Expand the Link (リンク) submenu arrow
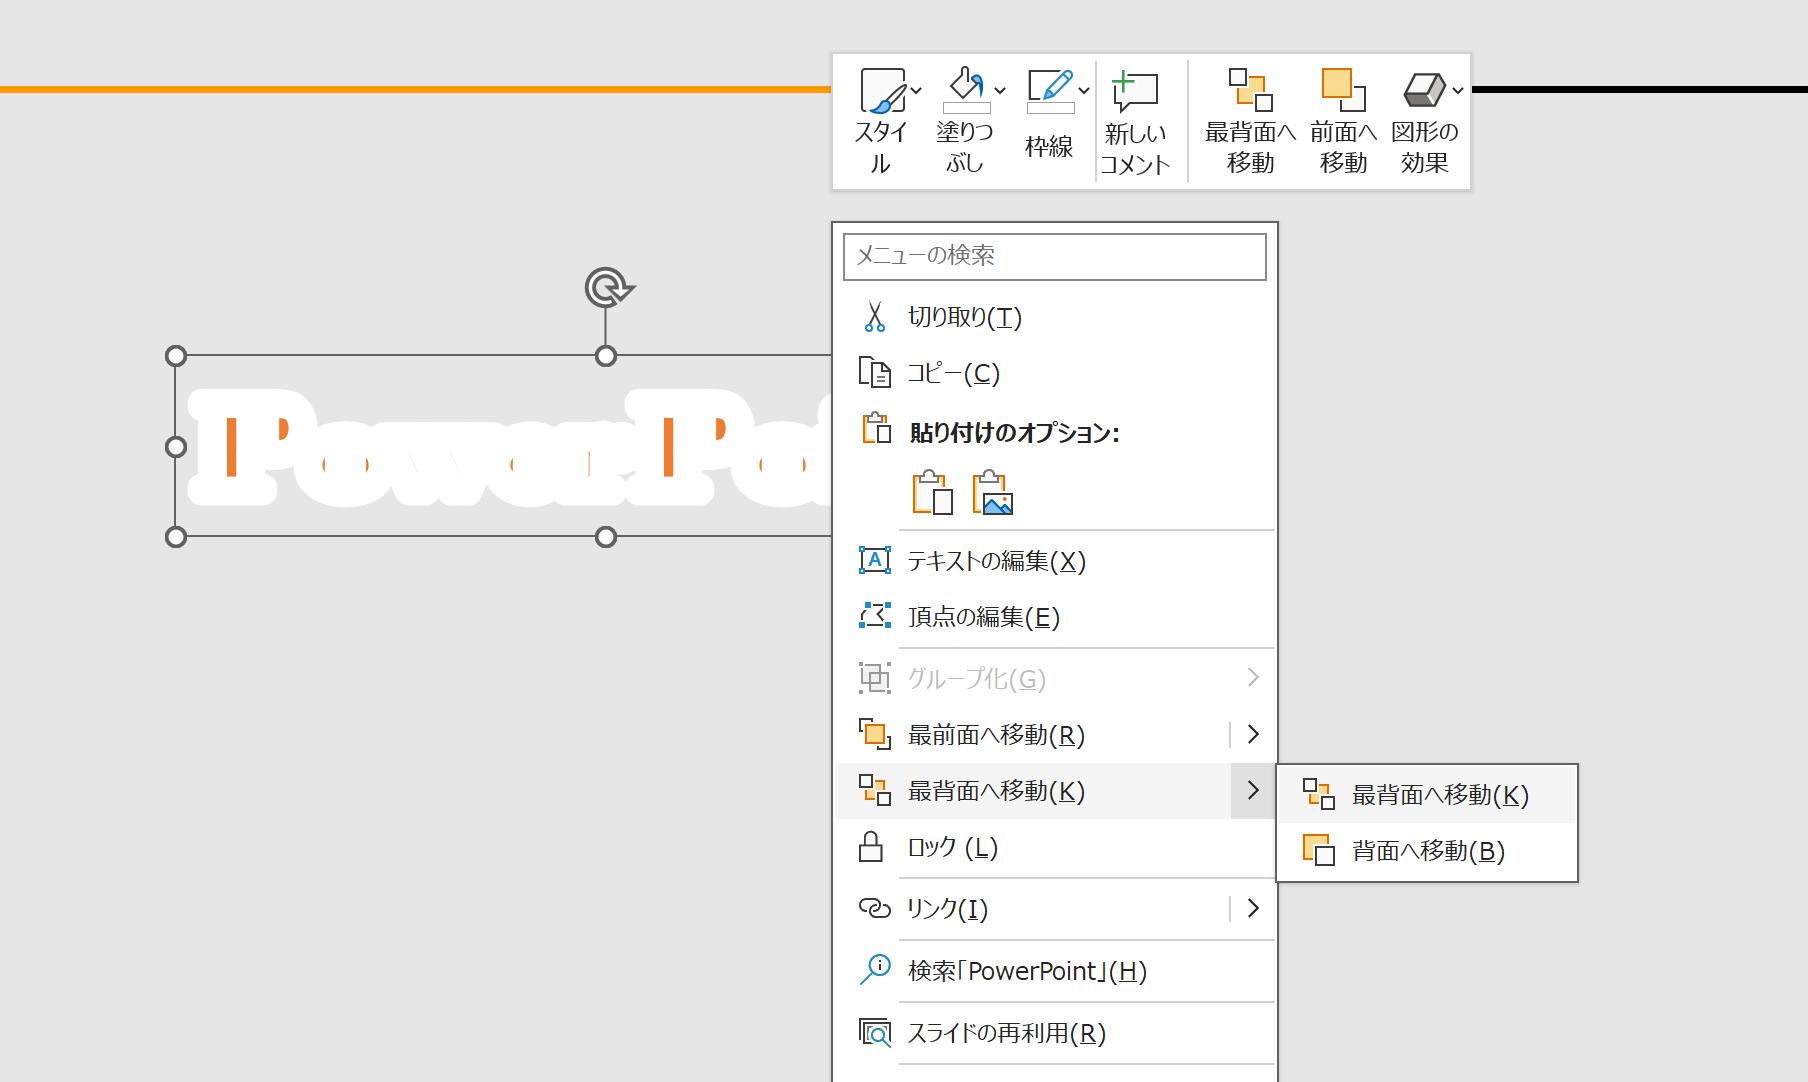The width and height of the screenshot is (1808, 1082). [x=1253, y=909]
